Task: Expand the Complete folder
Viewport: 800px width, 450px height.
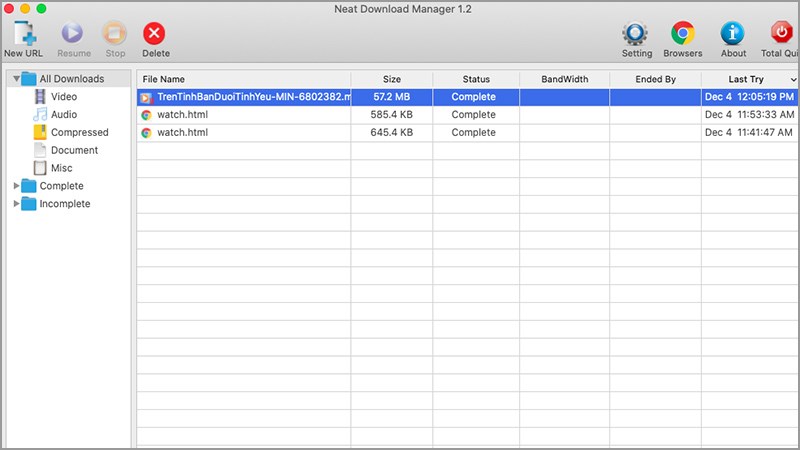Action: (16, 186)
